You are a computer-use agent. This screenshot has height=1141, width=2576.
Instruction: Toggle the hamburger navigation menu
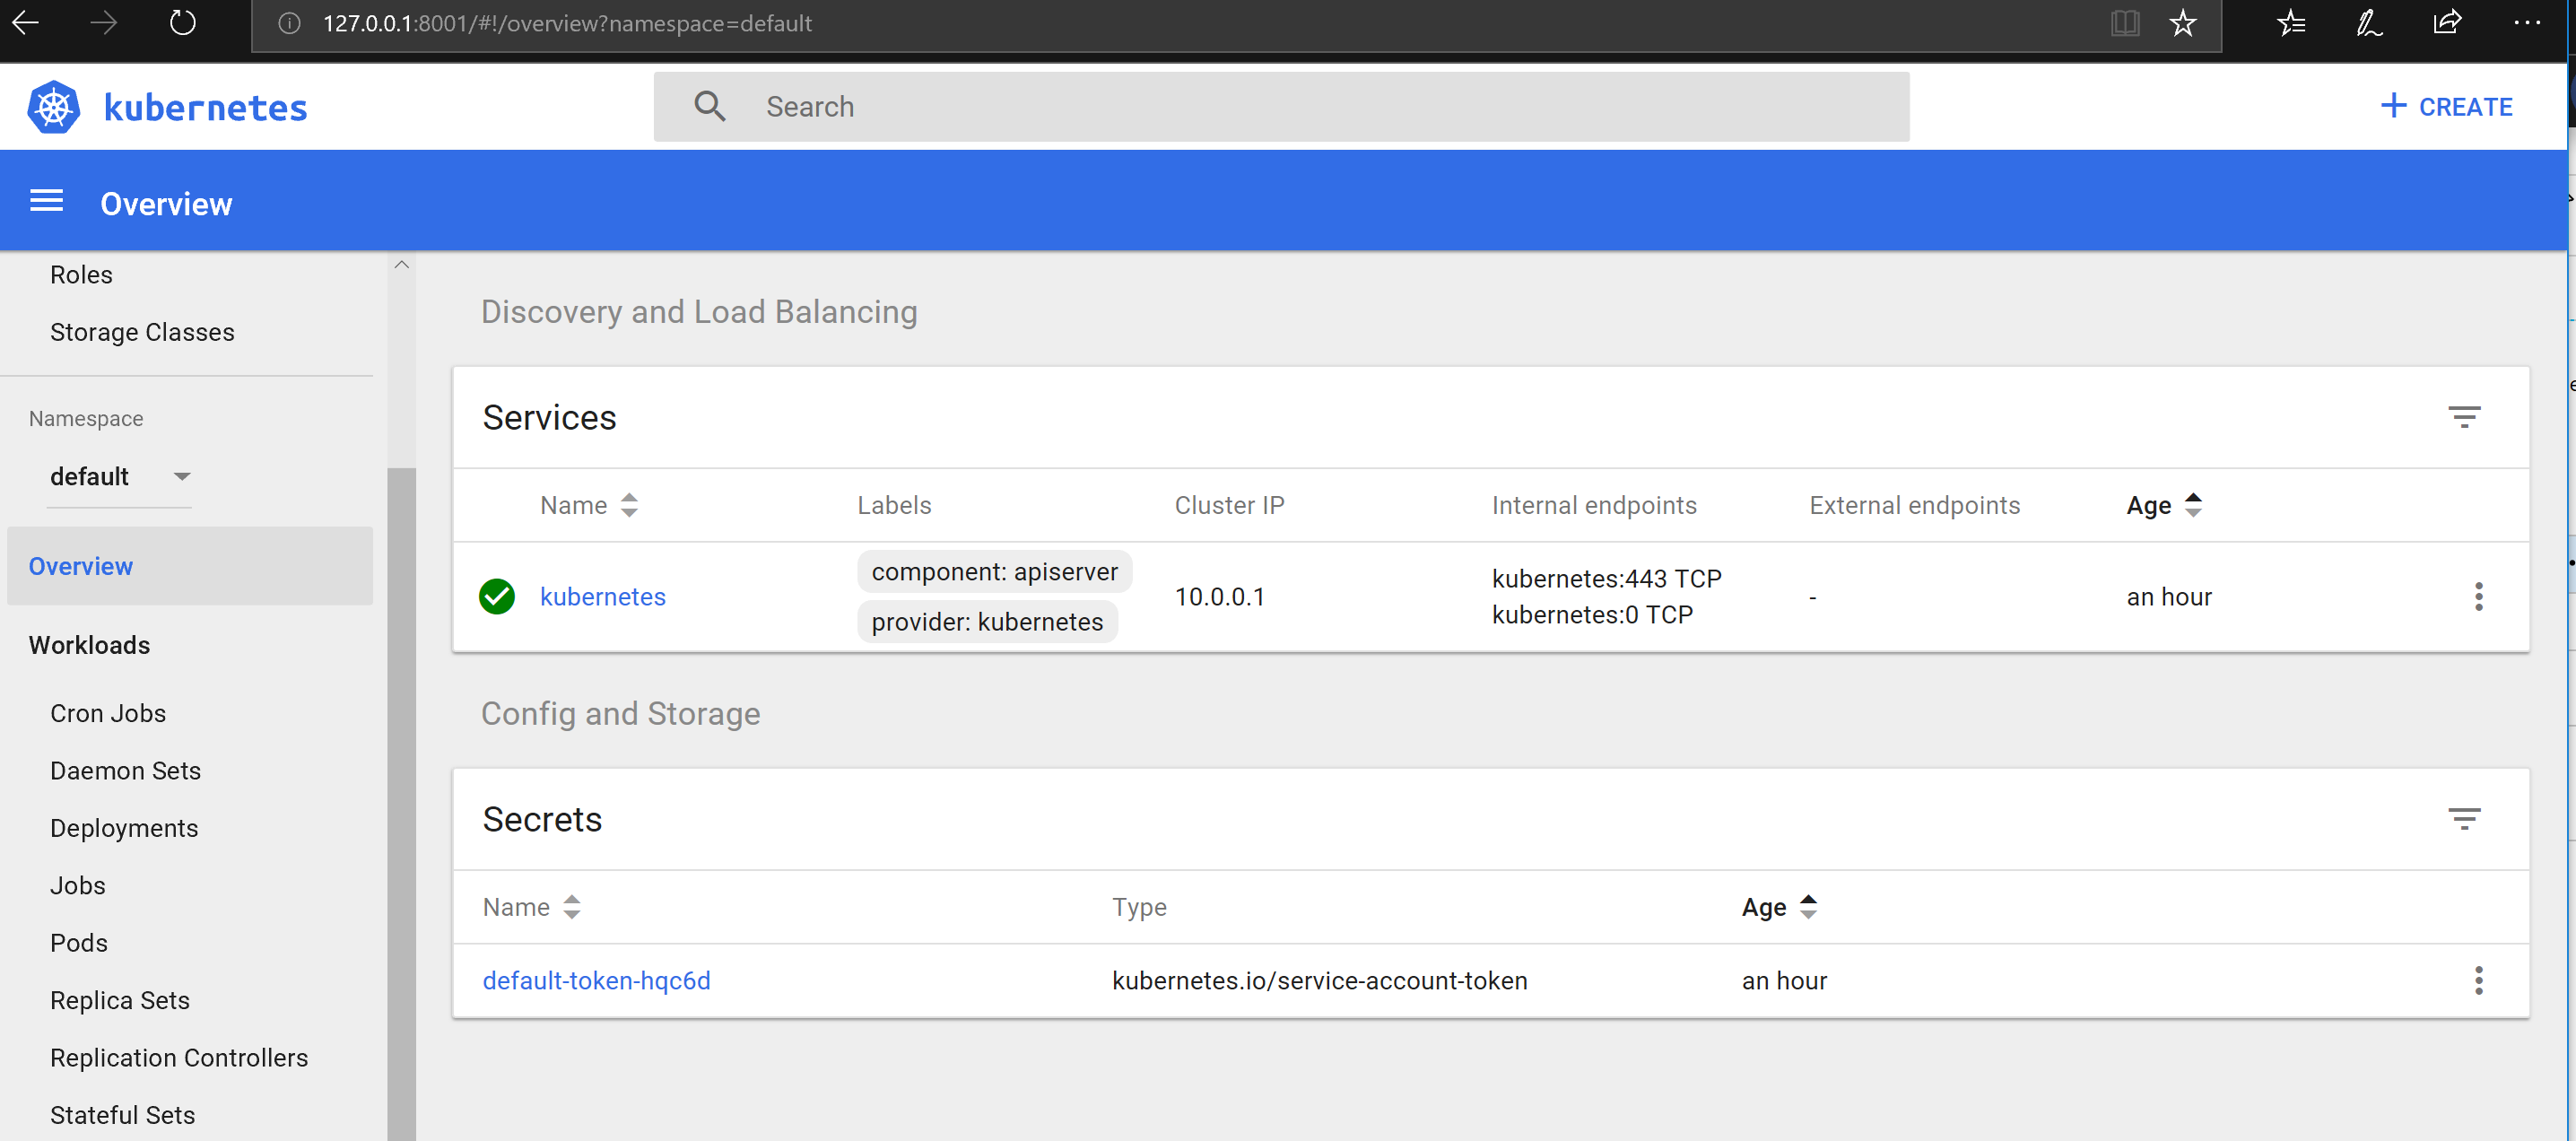coord(46,202)
